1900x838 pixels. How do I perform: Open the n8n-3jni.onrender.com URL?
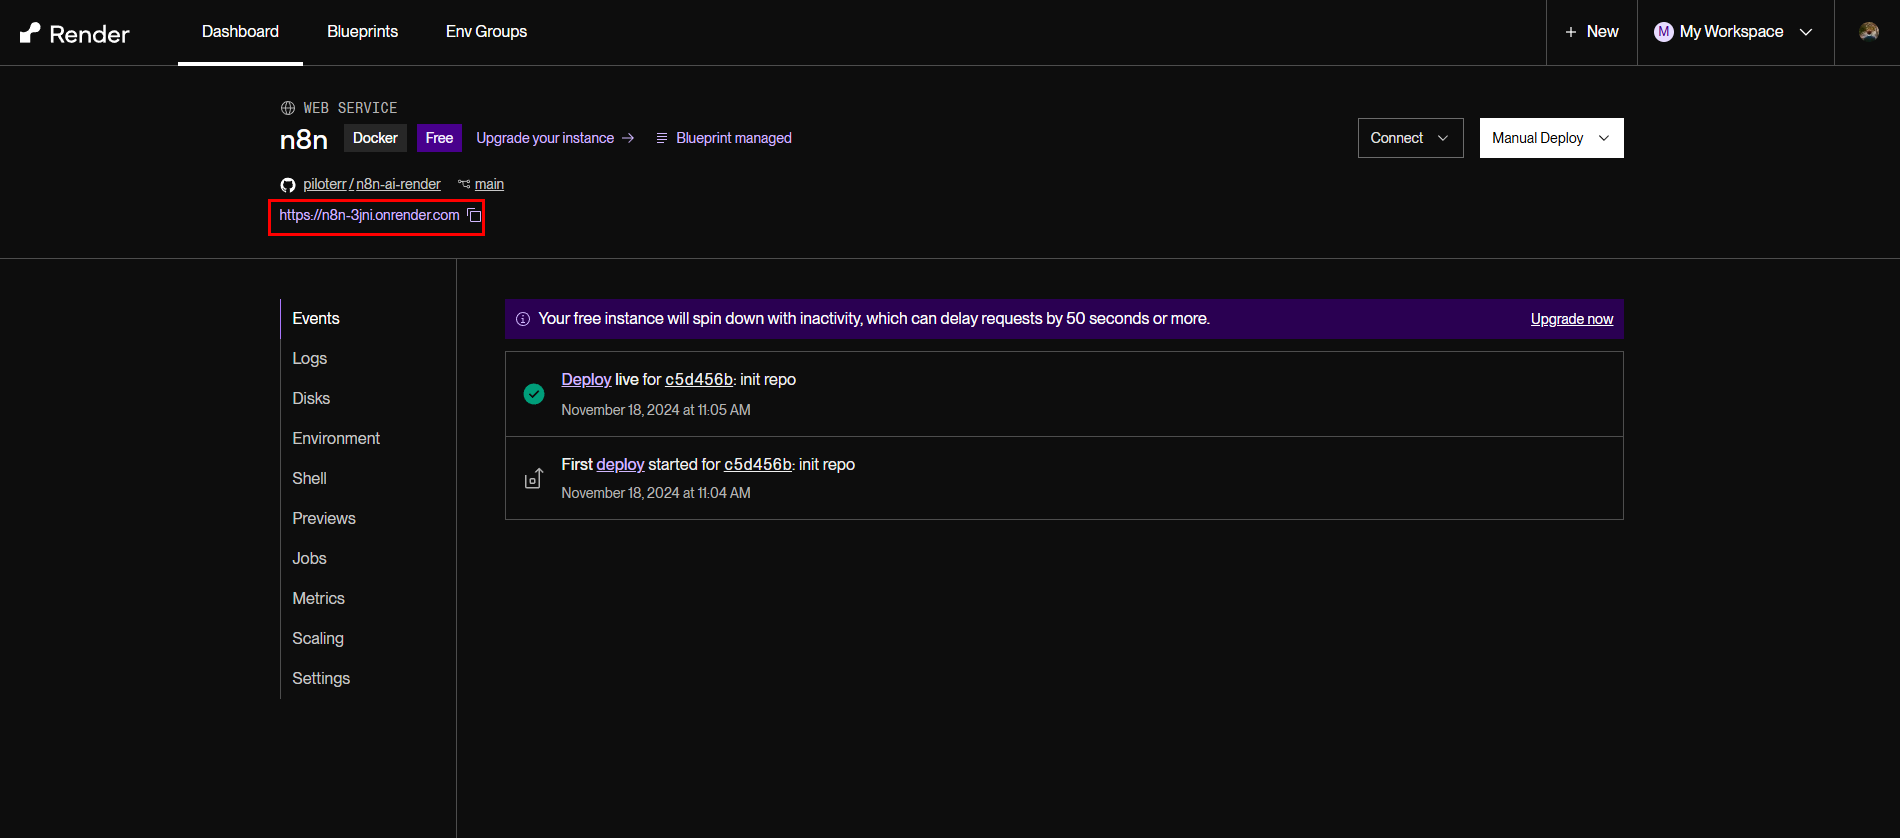click(x=369, y=215)
